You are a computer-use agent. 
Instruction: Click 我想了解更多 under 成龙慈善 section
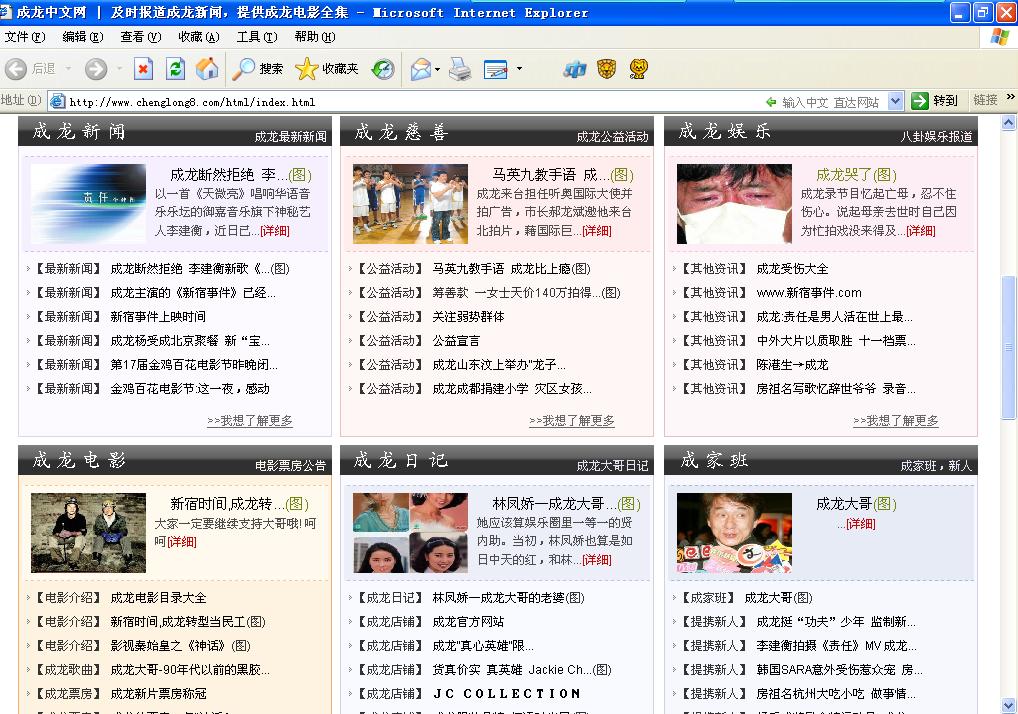click(x=571, y=421)
